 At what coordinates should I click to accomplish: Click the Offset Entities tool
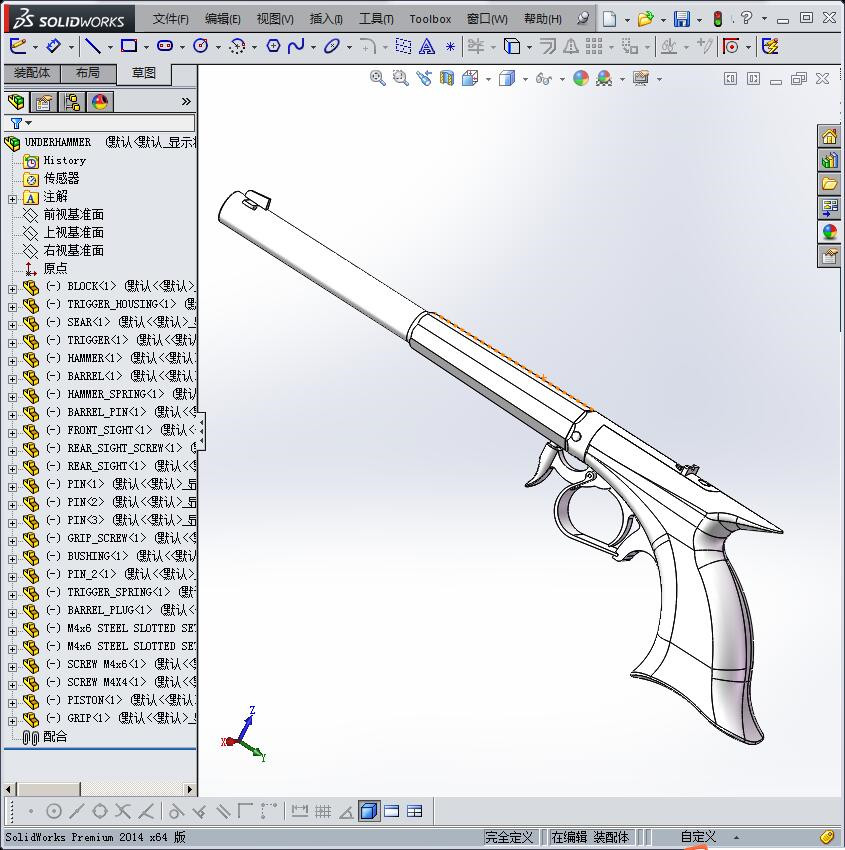click(547, 46)
